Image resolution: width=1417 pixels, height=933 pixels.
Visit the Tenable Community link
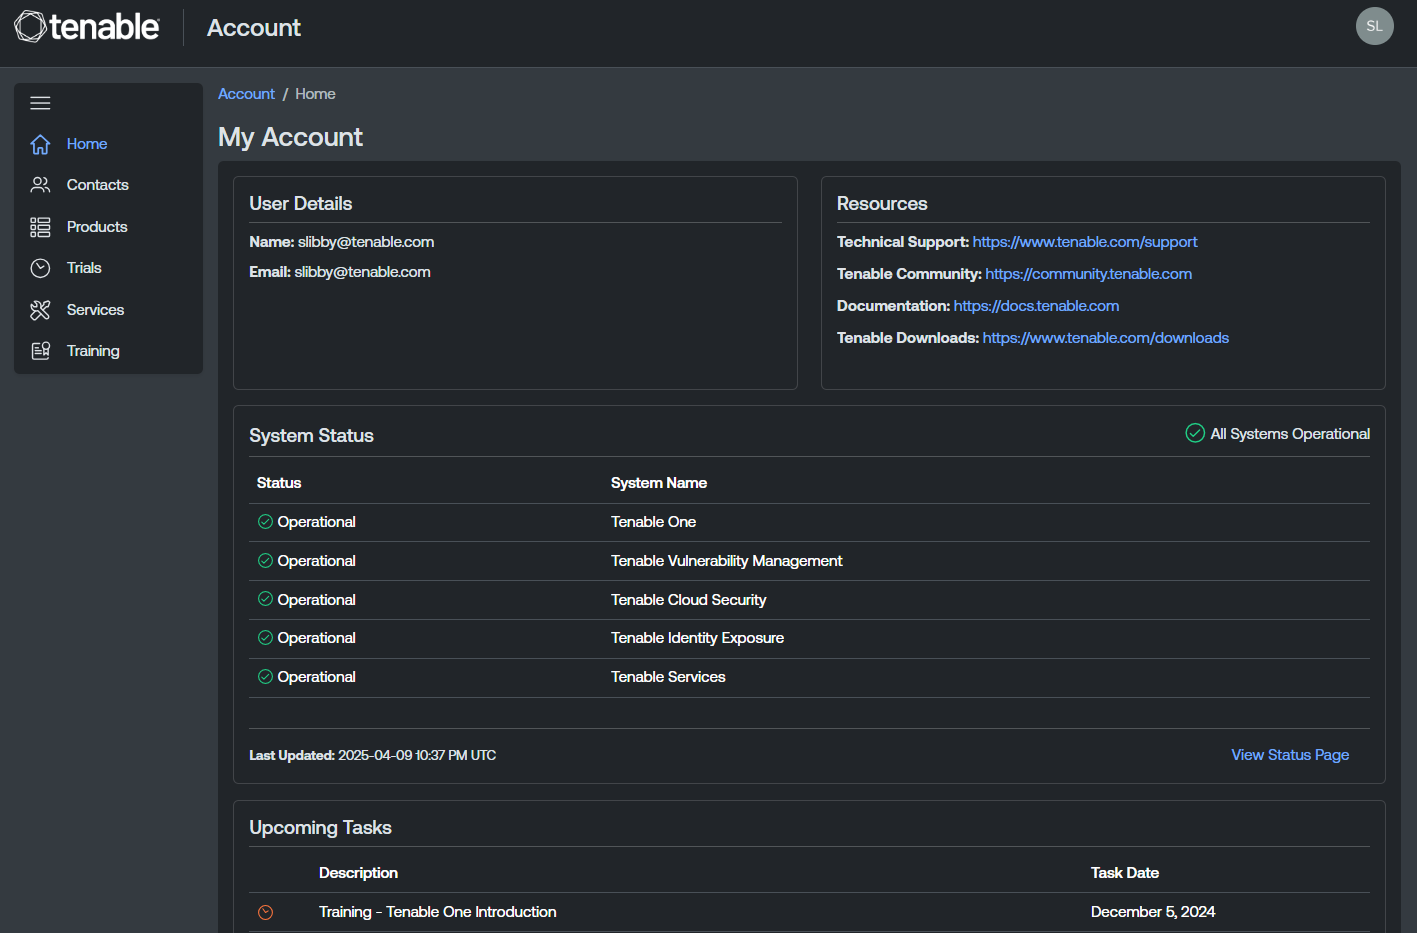[x=1088, y=274]
